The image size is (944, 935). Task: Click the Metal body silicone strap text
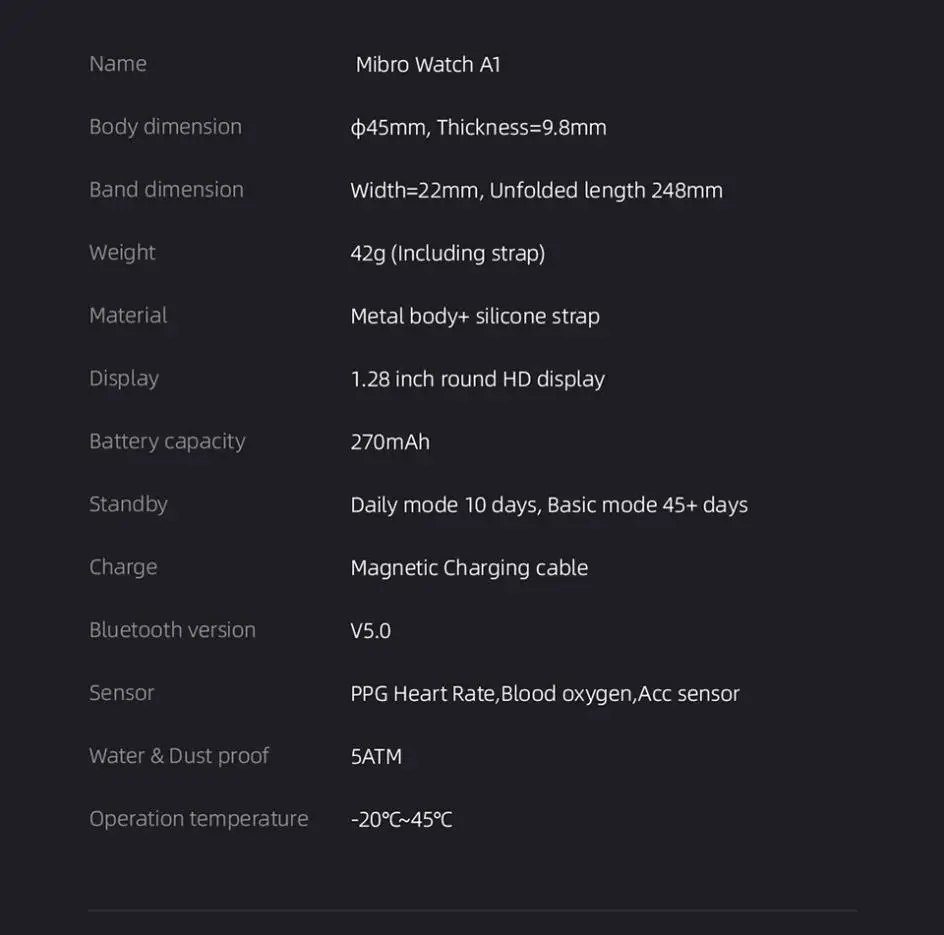pyautogui.click(x=475, y=317)
